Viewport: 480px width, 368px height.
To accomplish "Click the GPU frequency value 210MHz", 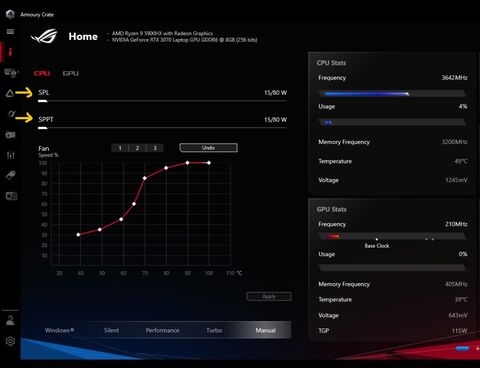I will pos(456,224).
